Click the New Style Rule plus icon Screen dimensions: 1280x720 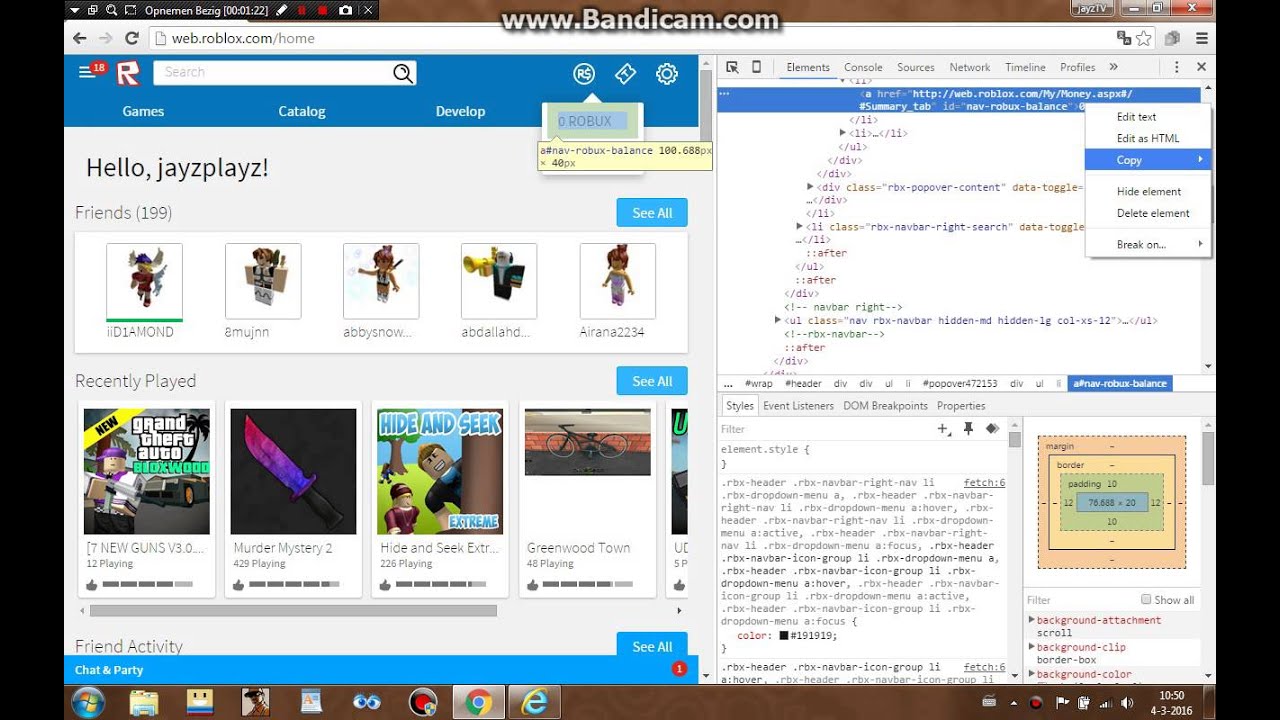(x=942, y=429)
